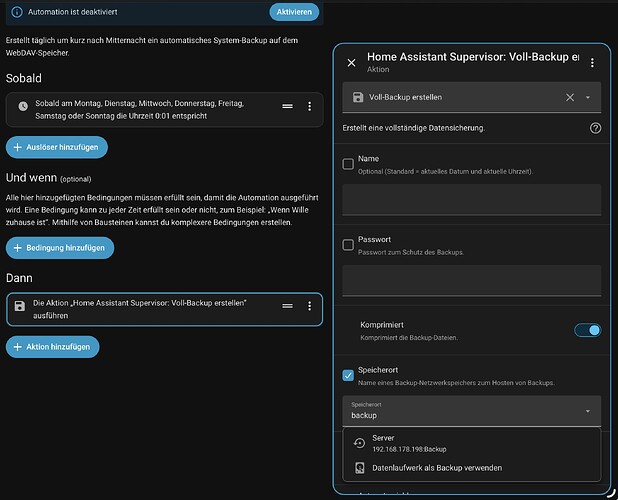Click the drive icon beside Datenlaufwerk option
The width and height of the screenshot is (618, 500).
coord(360,468)
